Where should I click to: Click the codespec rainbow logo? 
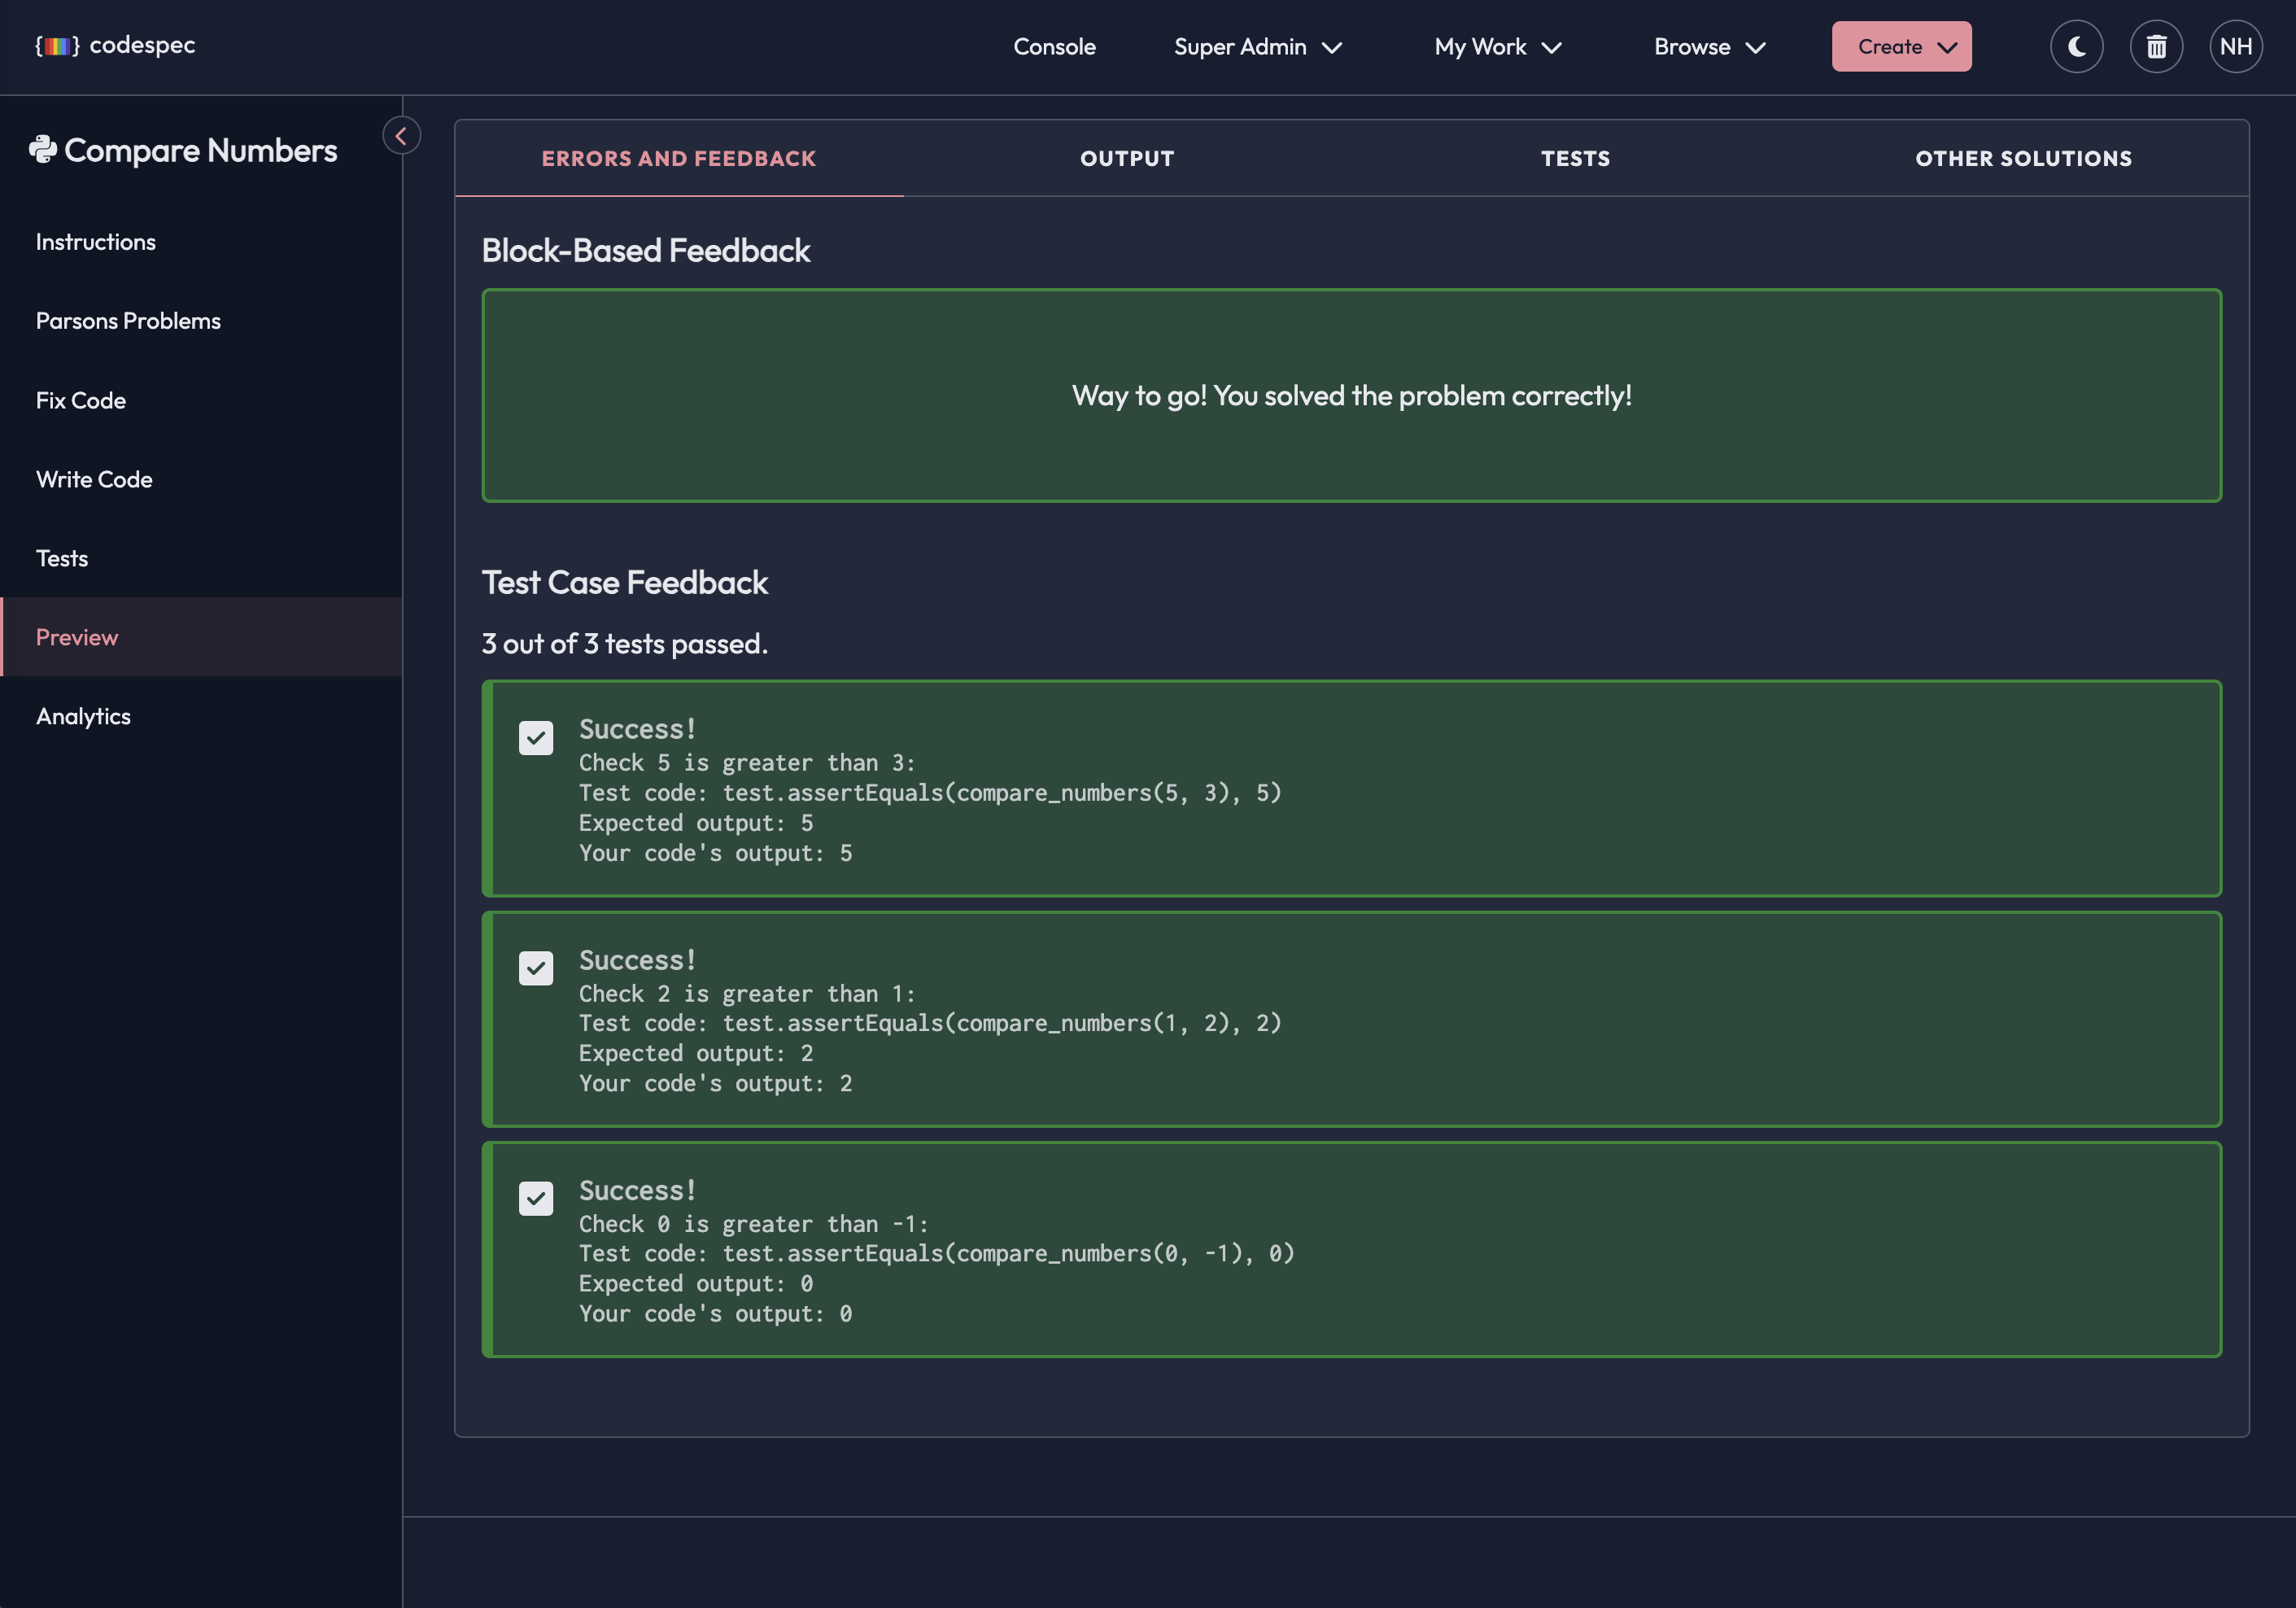point(57,46)
